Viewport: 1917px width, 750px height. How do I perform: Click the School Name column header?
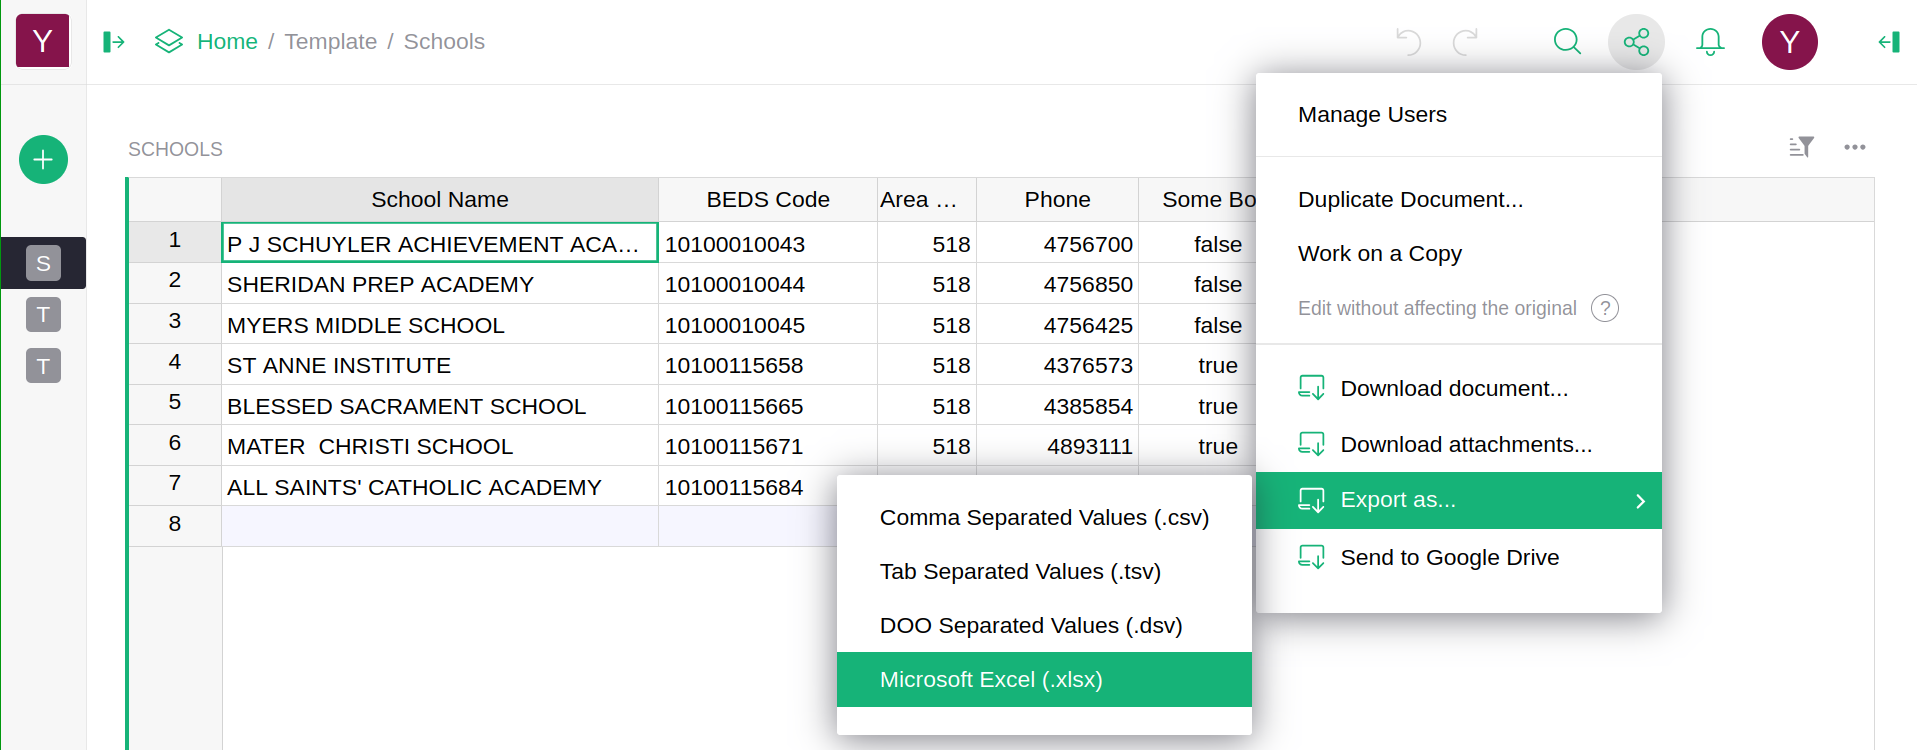click(439, 200)
